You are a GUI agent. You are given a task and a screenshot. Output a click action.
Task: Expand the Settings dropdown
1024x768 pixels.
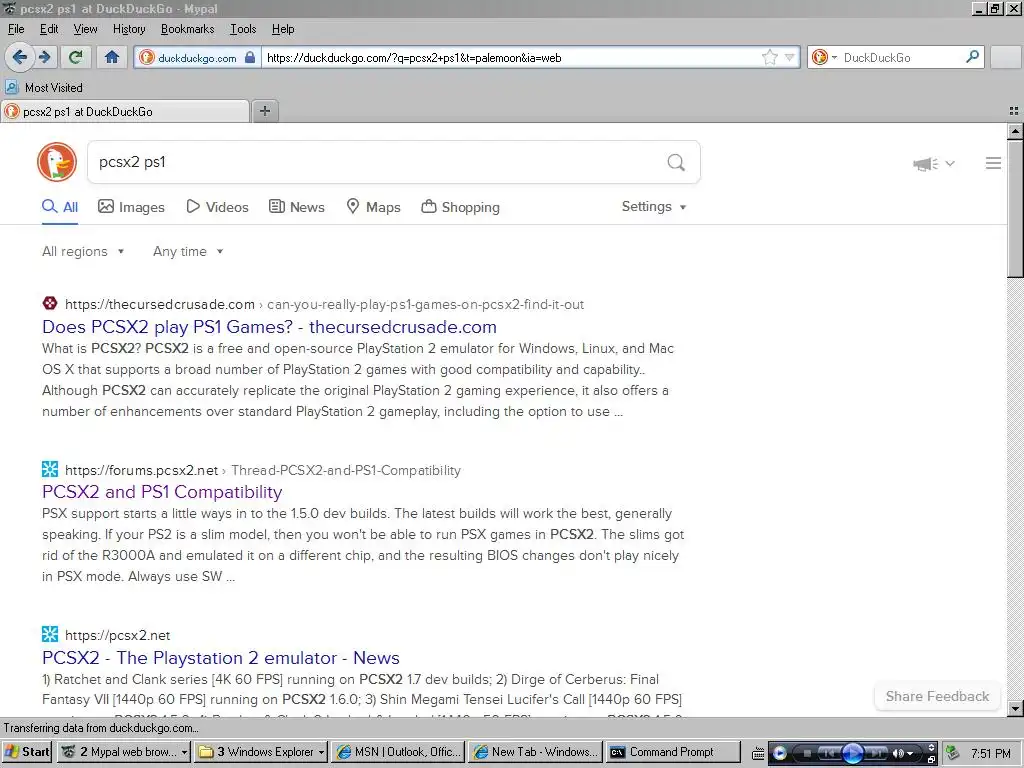pos(654,206)
